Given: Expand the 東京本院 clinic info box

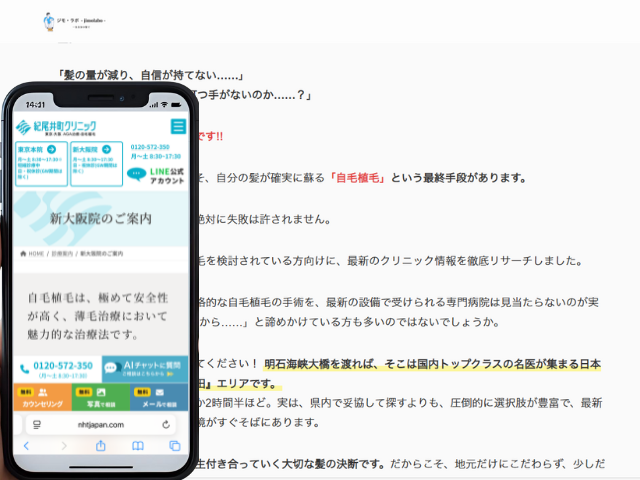Looking at the screenshot, I should tap(40, 165).
